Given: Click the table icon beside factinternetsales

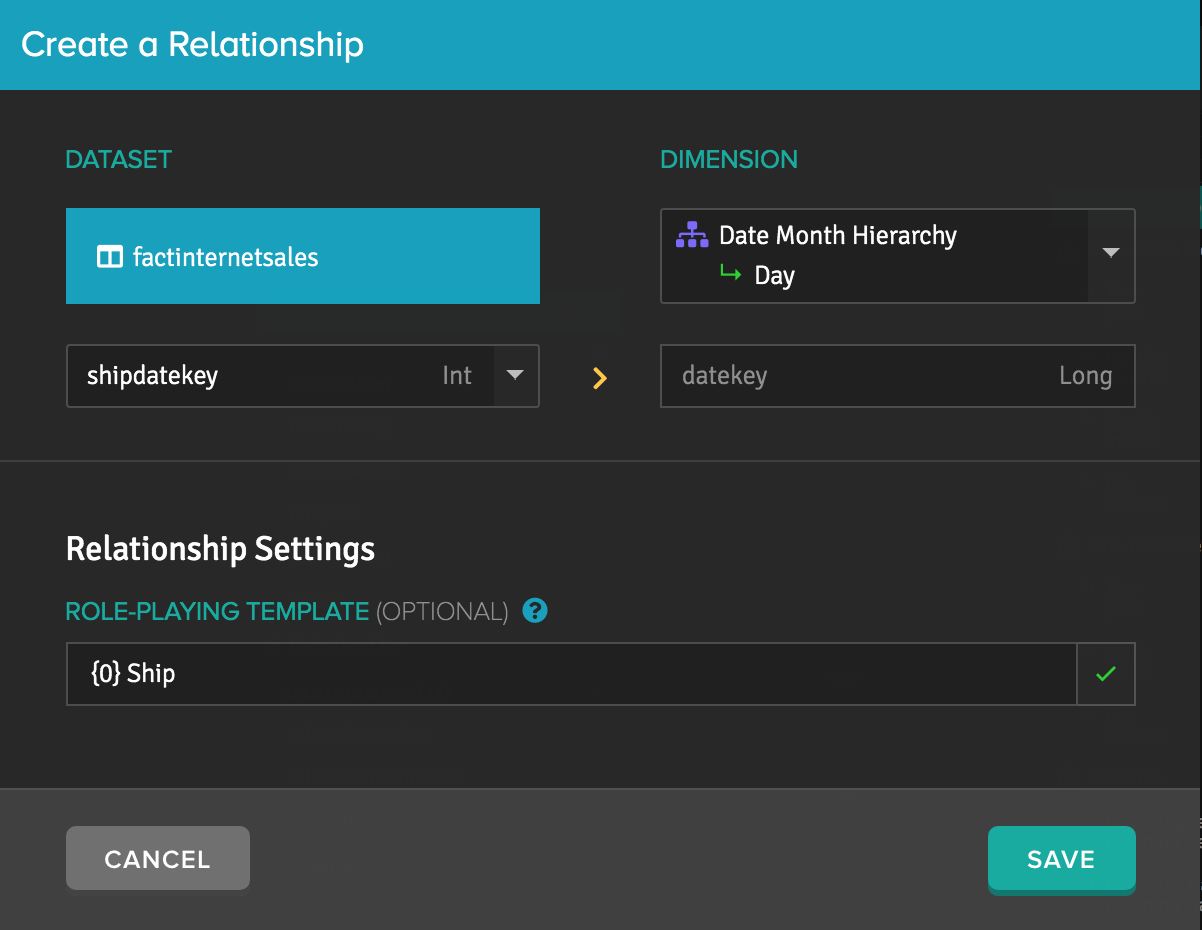Looking at the screenshot, I should [x=109, y=257].
